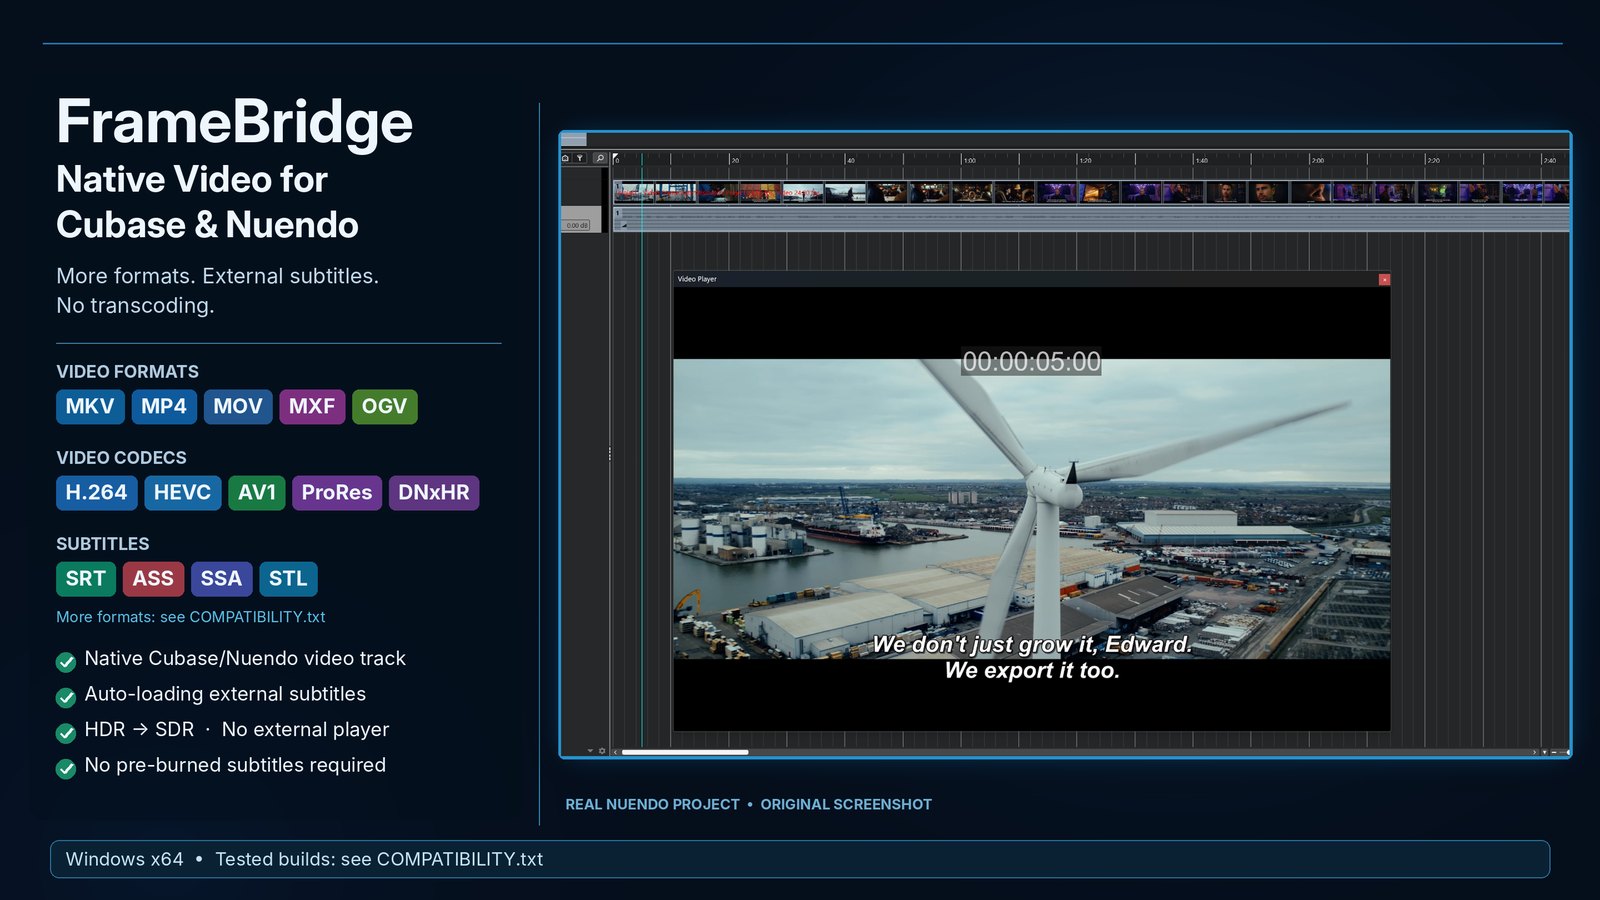The image size is (1600, 900).
Task: Open the zoom presets dropdown at bottom right
Action: tap(1545, 752)
